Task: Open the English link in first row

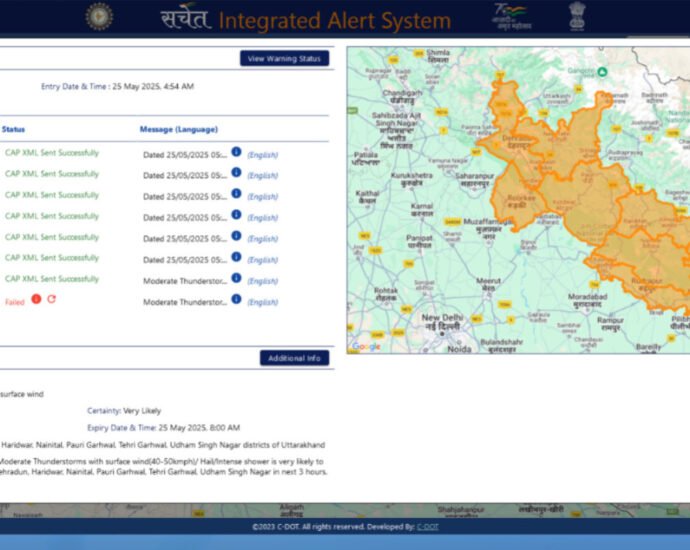Action: click(262, 155)
